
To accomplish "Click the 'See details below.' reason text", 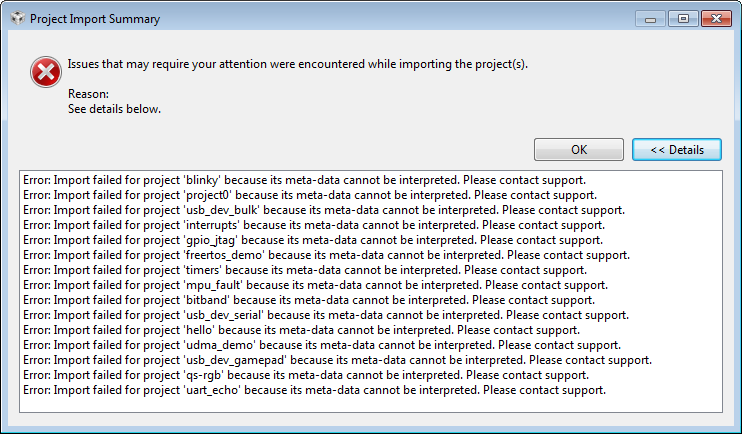I will pos(114,109).
